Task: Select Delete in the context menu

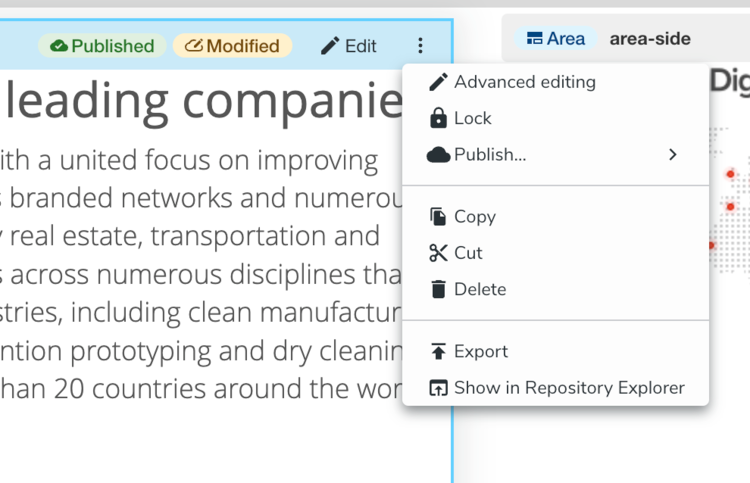Action: point(555,289)
